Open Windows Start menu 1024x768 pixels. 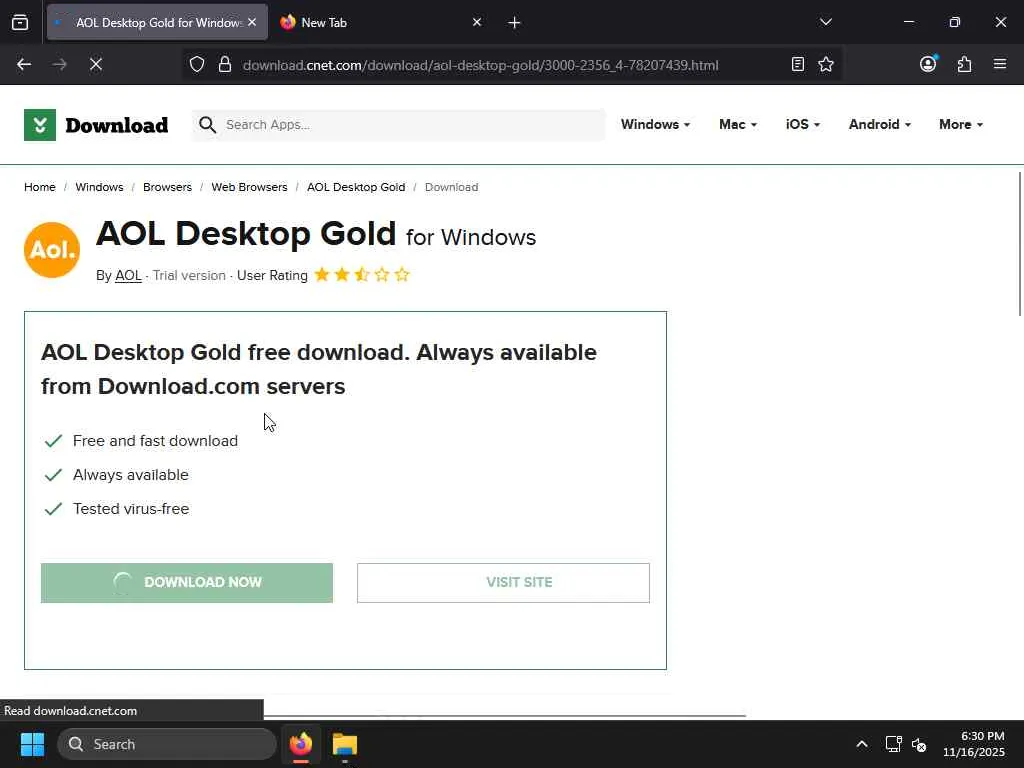click(x=32, y=744)
